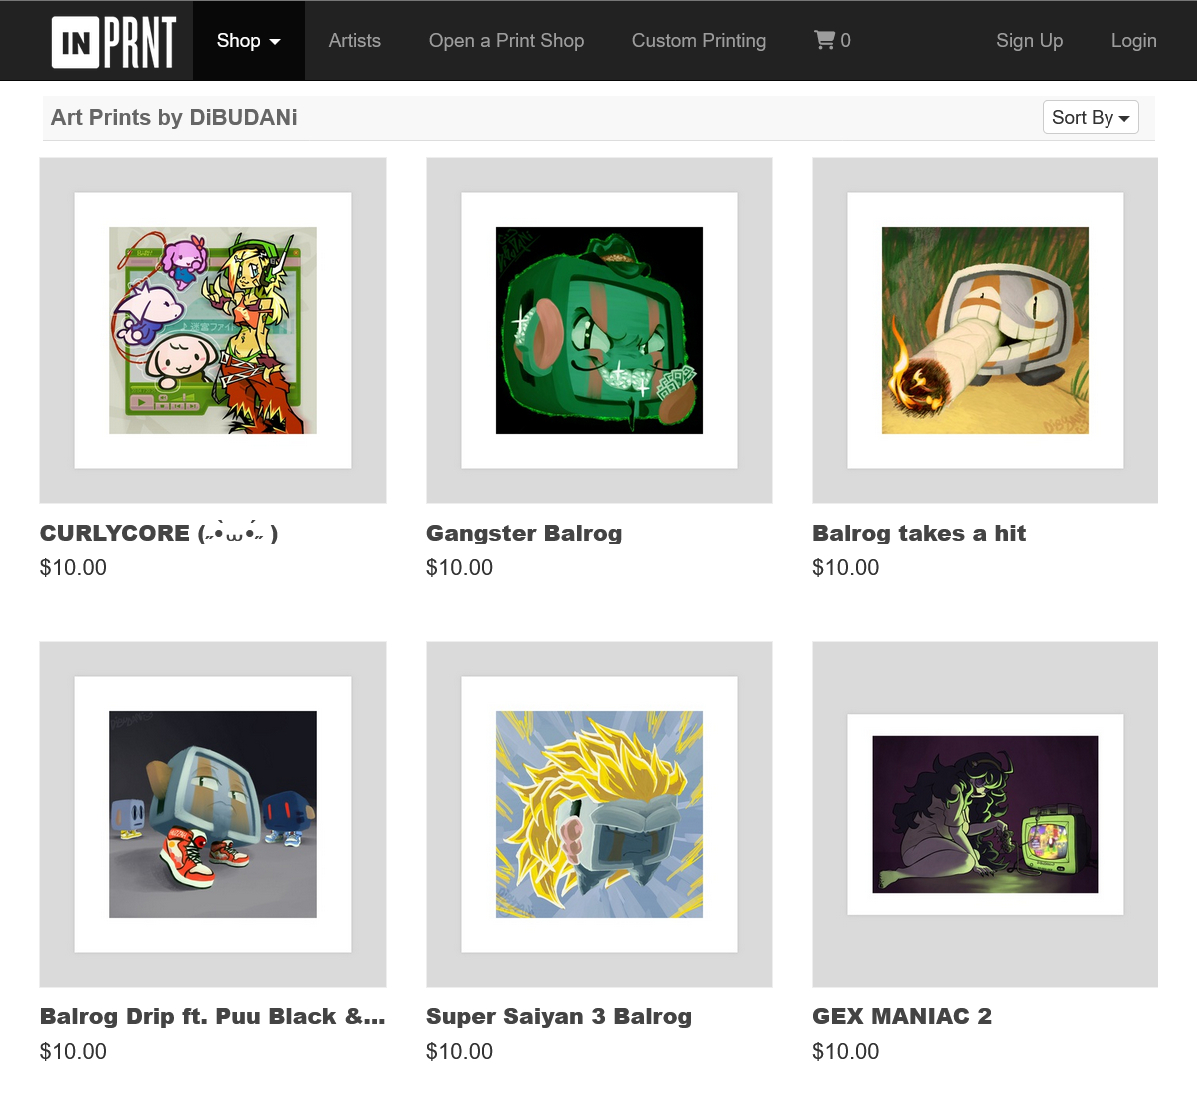1197x1100 pixels.
Task: Click the INPRNT logo
Action: (115, 41)
